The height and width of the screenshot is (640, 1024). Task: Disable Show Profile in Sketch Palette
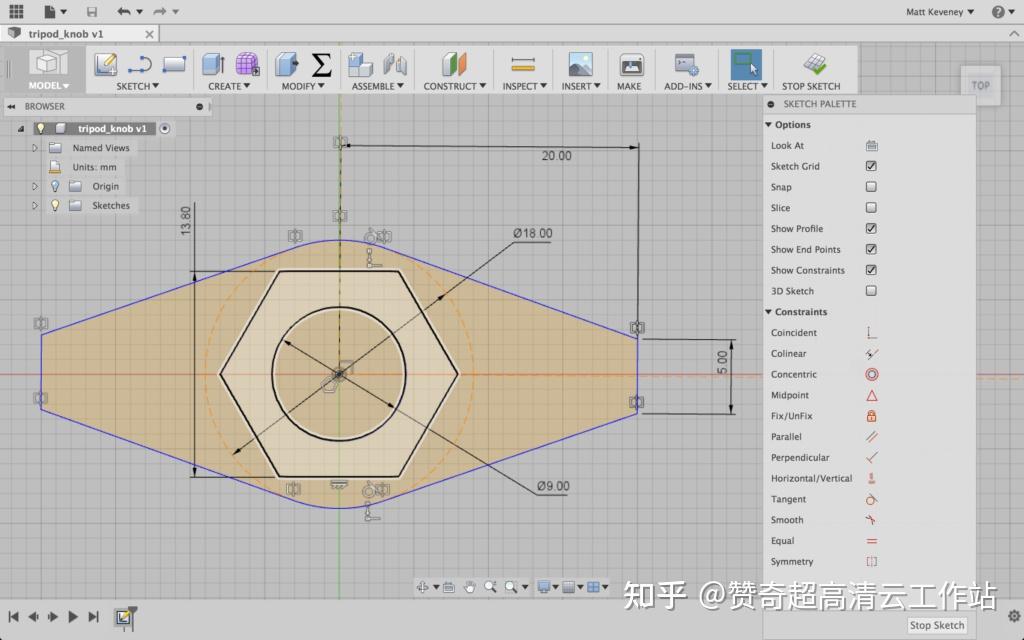(x=871, y=228)
